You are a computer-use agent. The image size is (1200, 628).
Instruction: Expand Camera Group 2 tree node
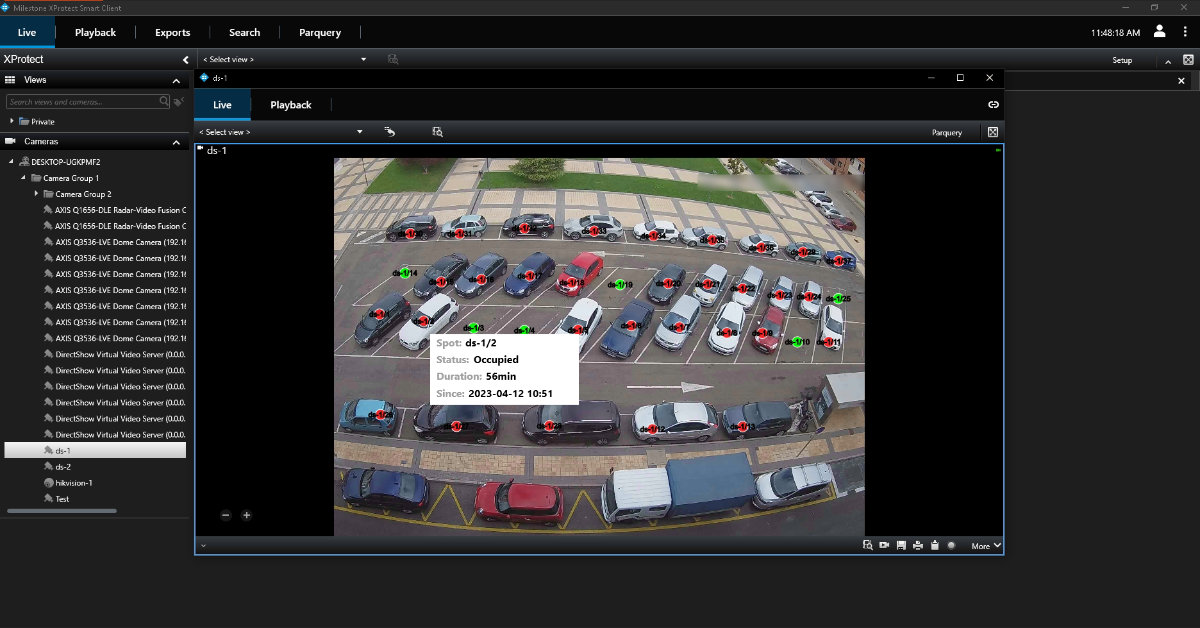36,194
